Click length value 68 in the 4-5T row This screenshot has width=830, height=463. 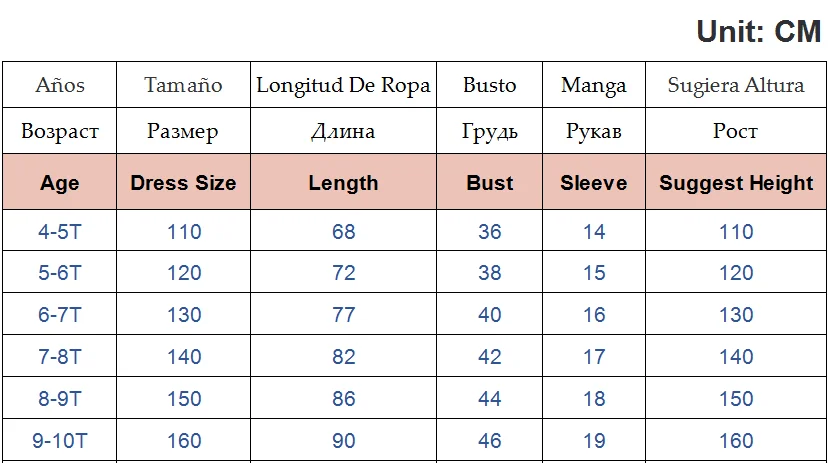point(343,232)
